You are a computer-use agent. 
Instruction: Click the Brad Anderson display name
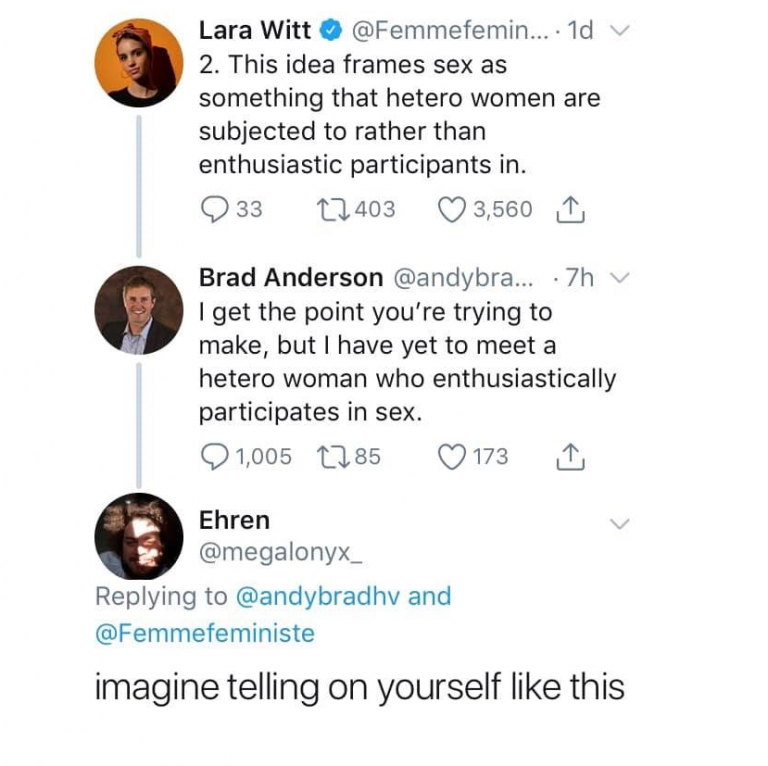290,277
